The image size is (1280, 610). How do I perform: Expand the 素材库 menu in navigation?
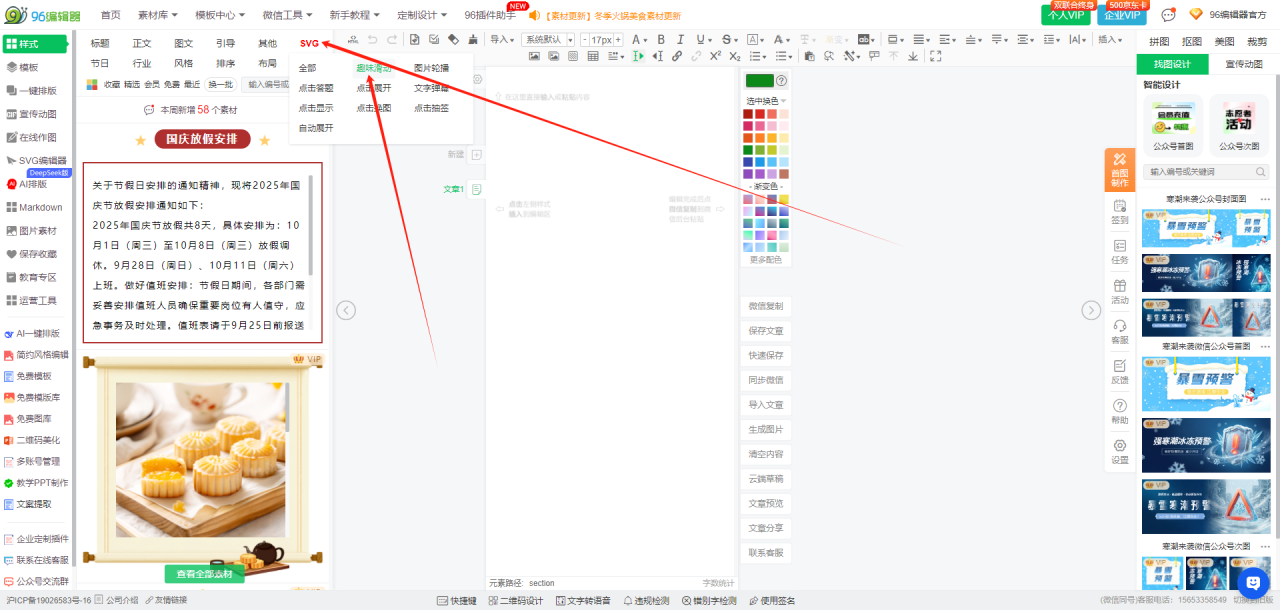tap(158, 15)
